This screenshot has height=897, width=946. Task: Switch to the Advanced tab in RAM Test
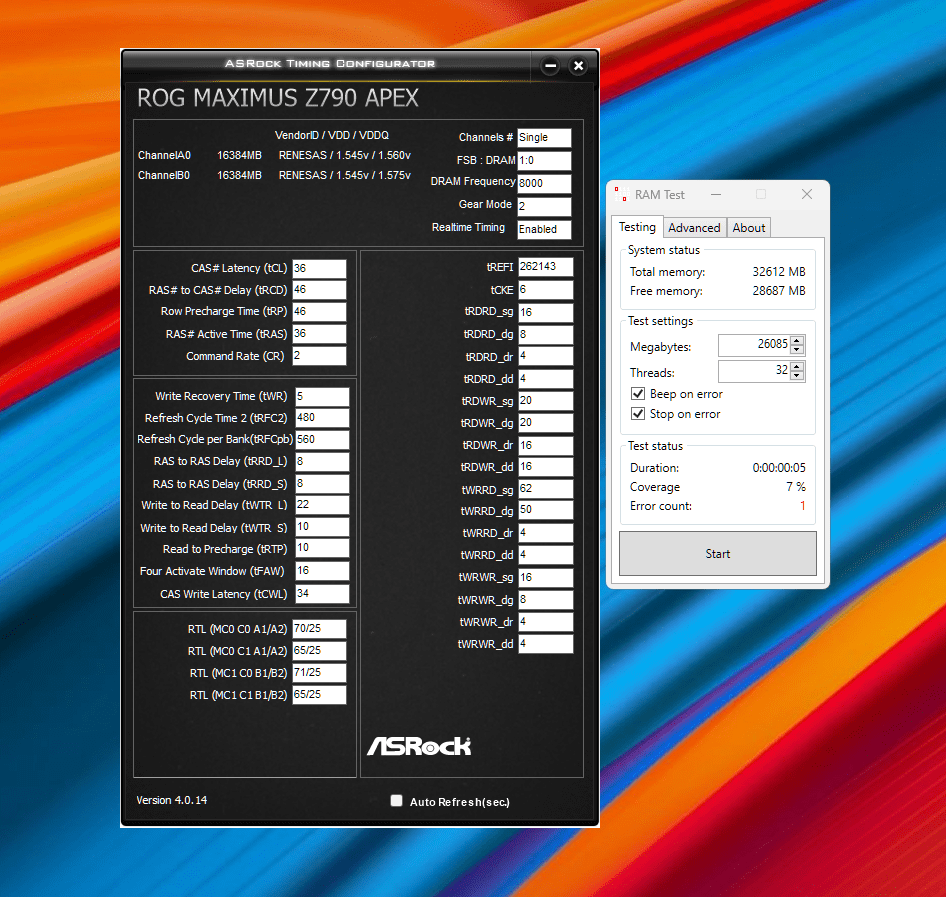[x=694, y=227]
